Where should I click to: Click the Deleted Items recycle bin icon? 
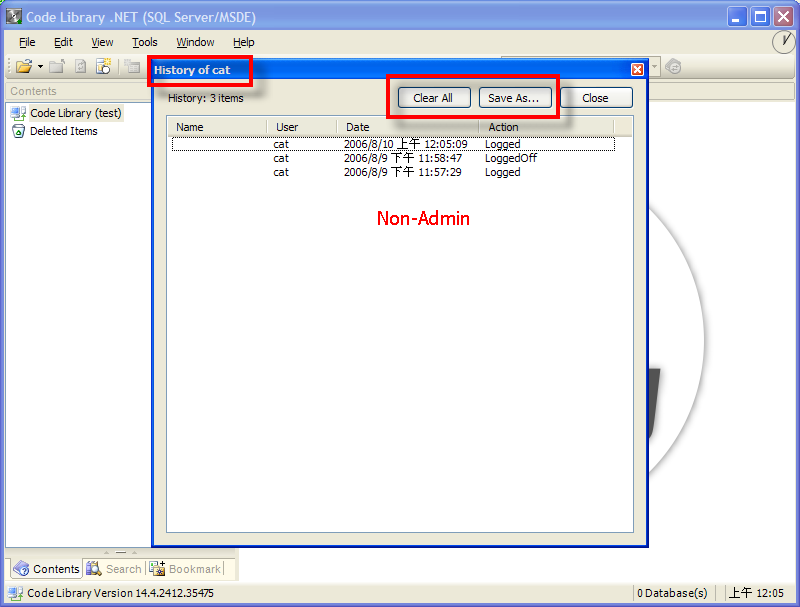click(x=18, y=131)
